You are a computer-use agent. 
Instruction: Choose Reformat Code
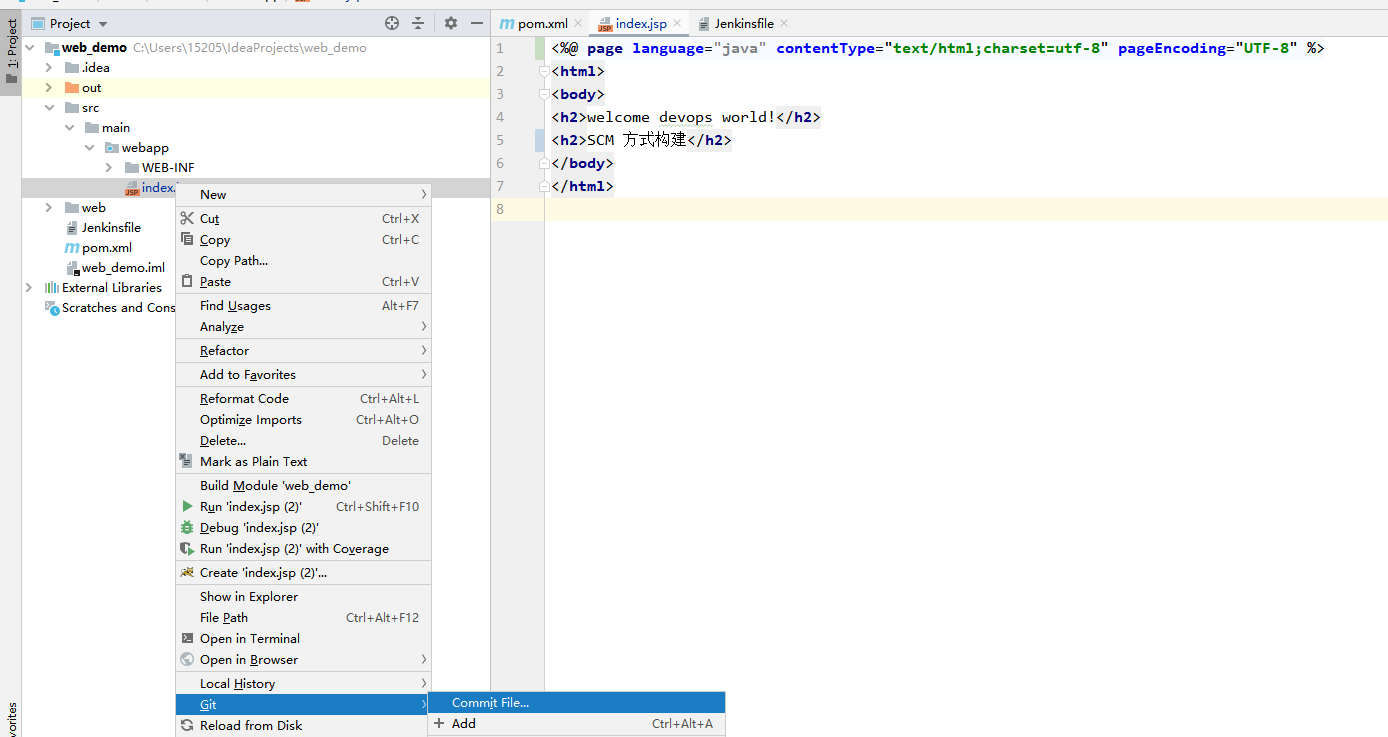(303, 398)
